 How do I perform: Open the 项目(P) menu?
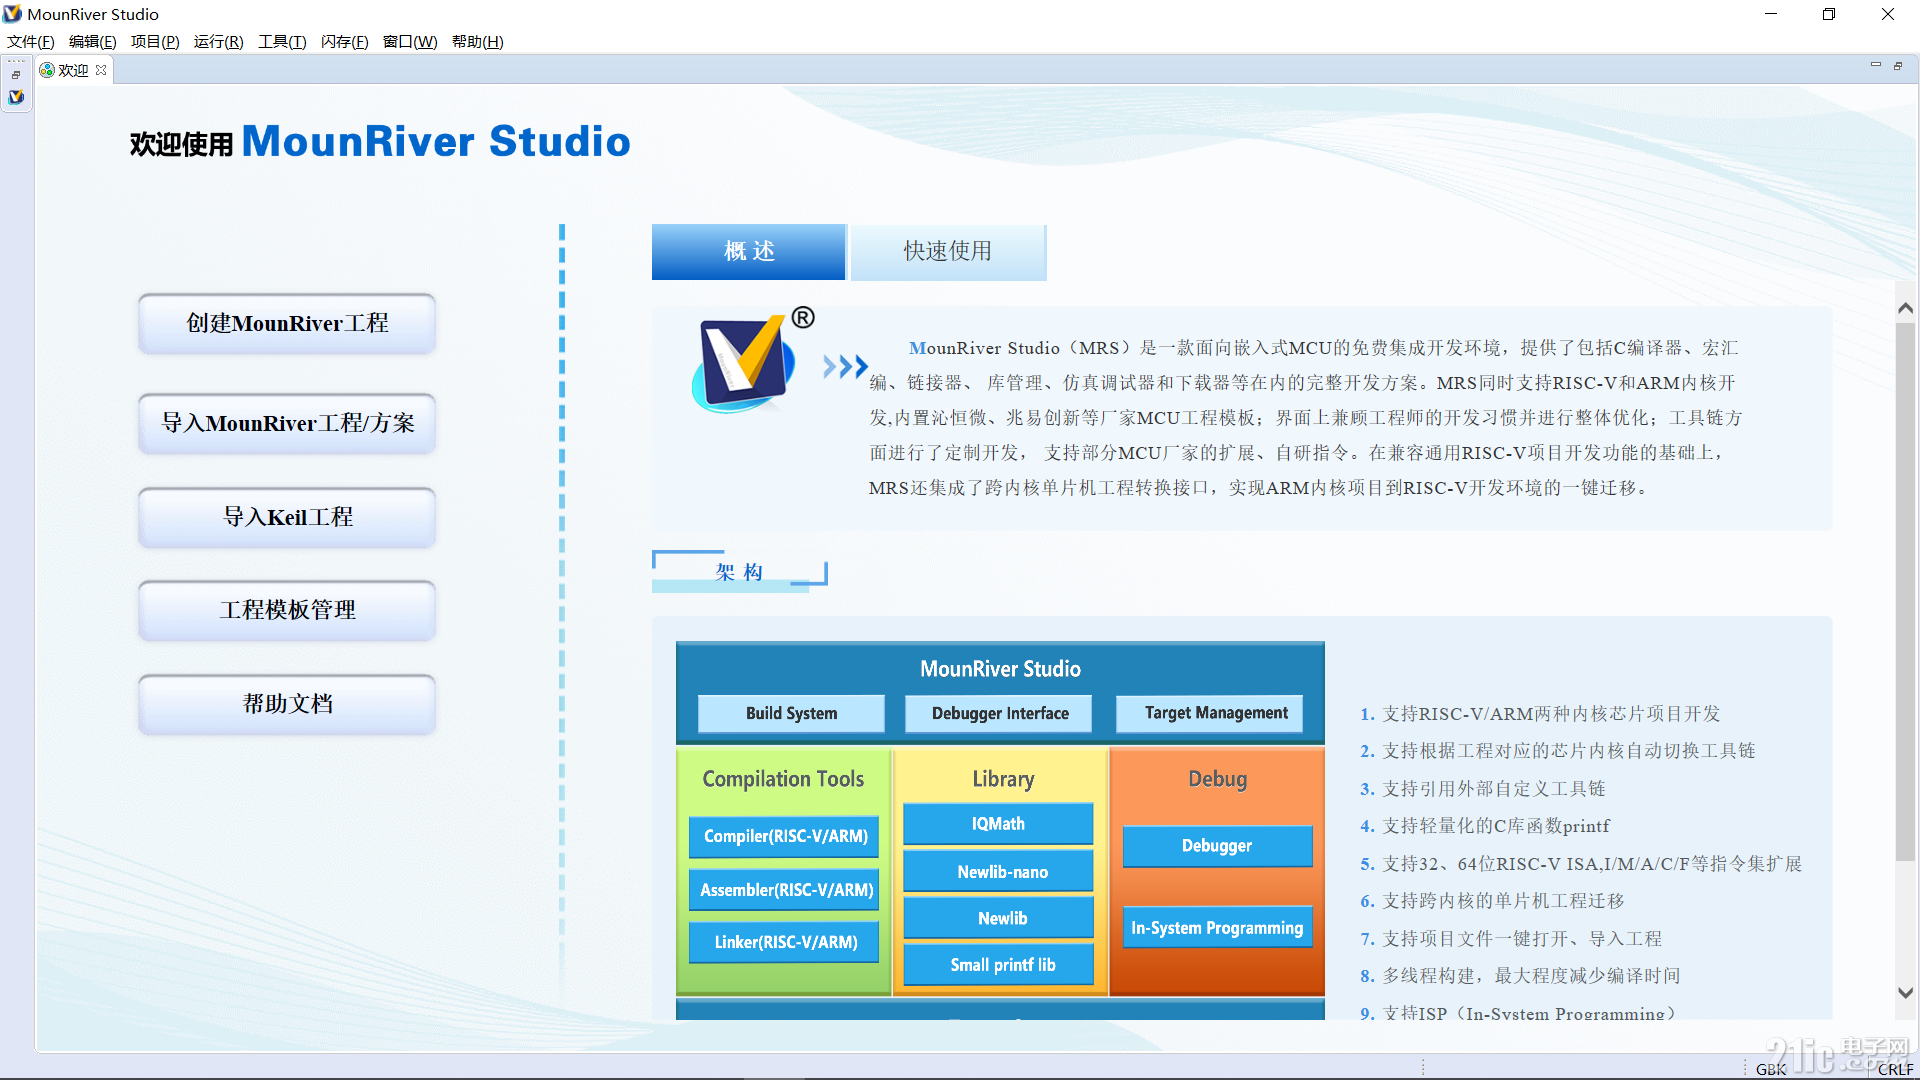click(x=155, y=41)
